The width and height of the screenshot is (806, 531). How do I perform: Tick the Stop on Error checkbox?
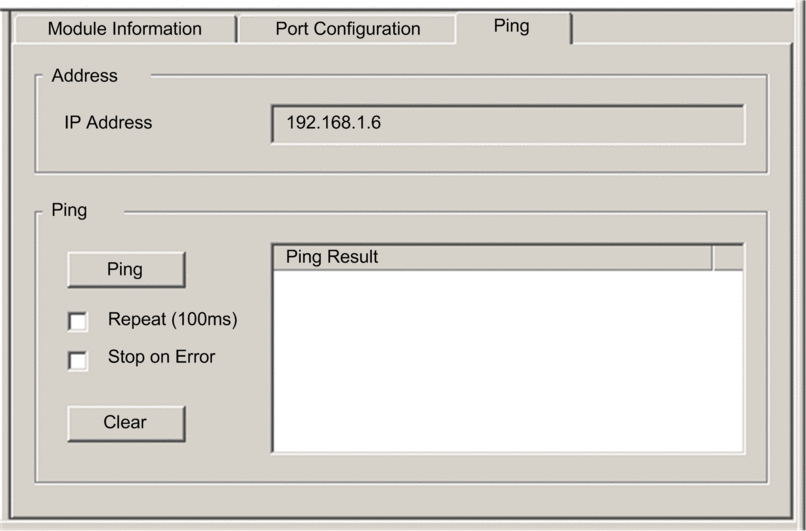78,360
